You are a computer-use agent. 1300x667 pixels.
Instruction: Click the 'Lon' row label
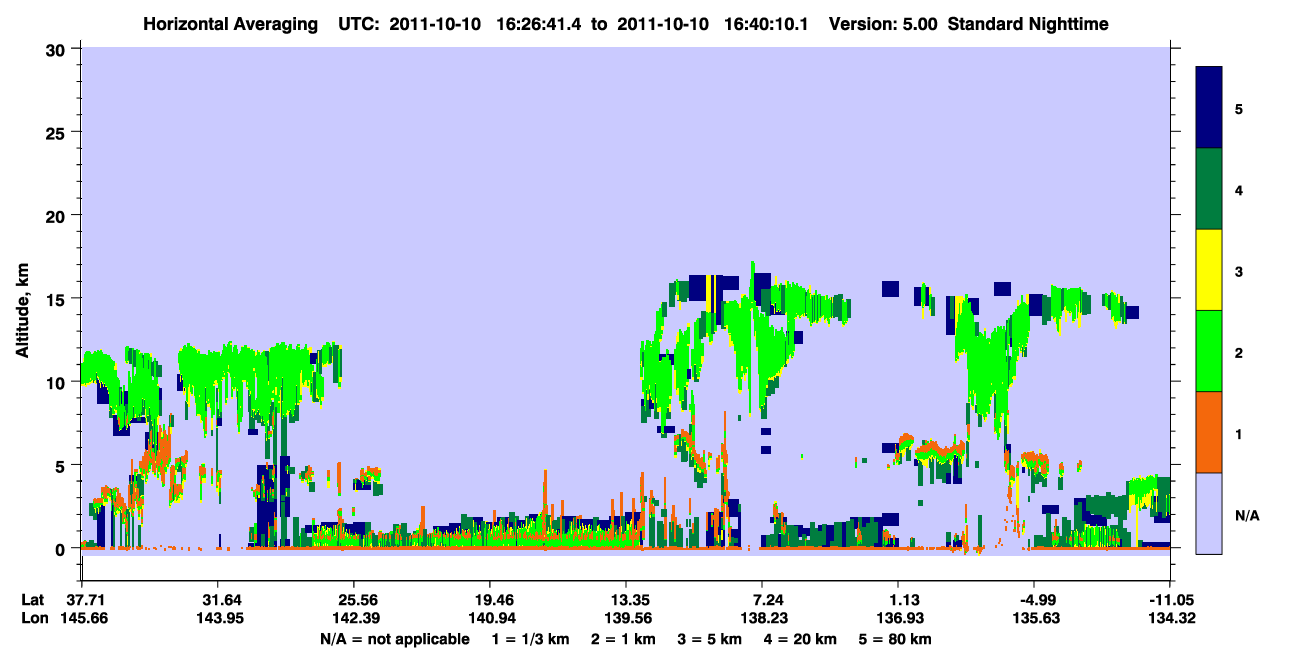(x=33, y=619)
